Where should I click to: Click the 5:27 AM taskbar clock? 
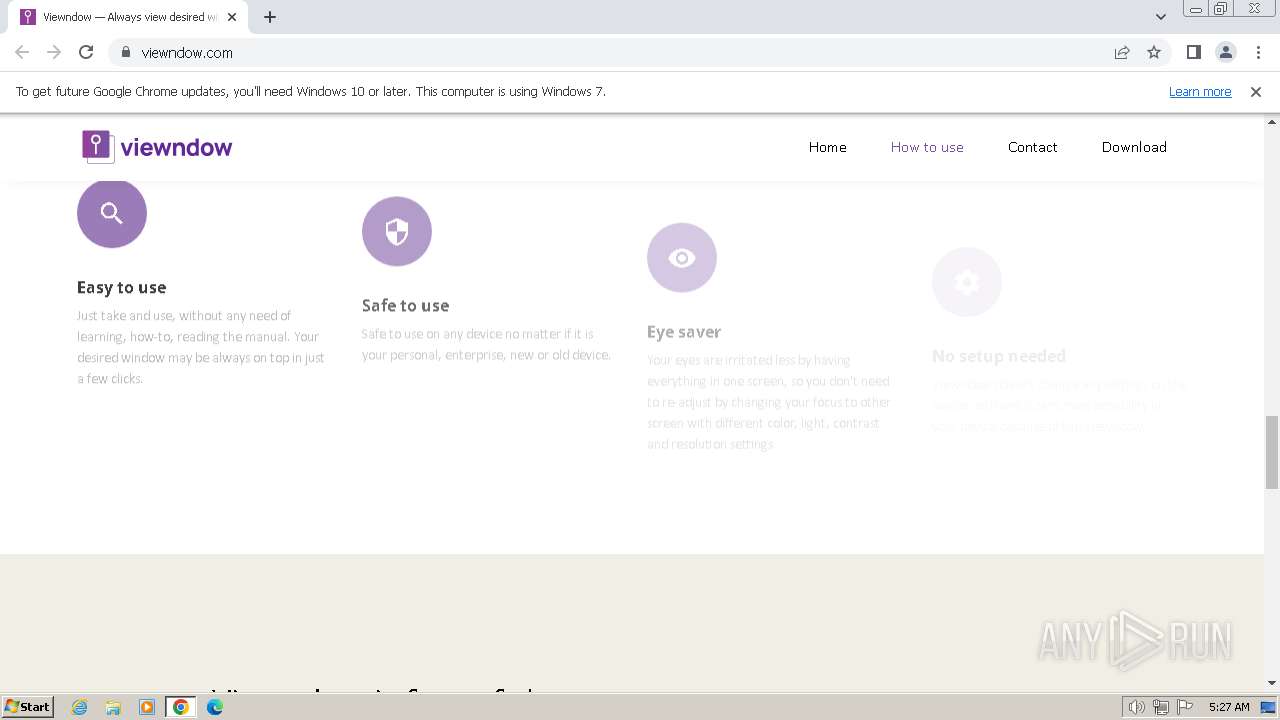pos(1229,707)
